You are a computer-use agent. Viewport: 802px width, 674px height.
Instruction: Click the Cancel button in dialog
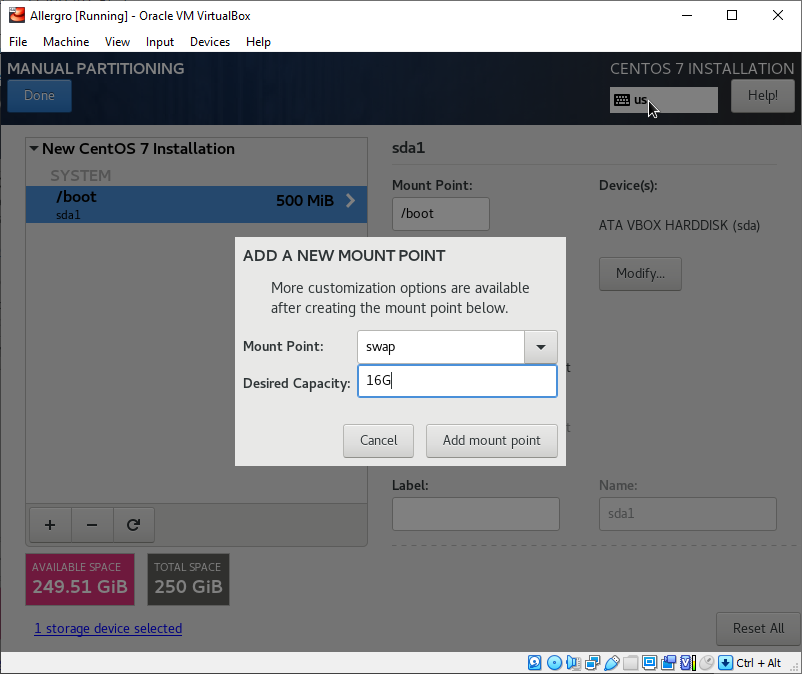click(378, 440)
